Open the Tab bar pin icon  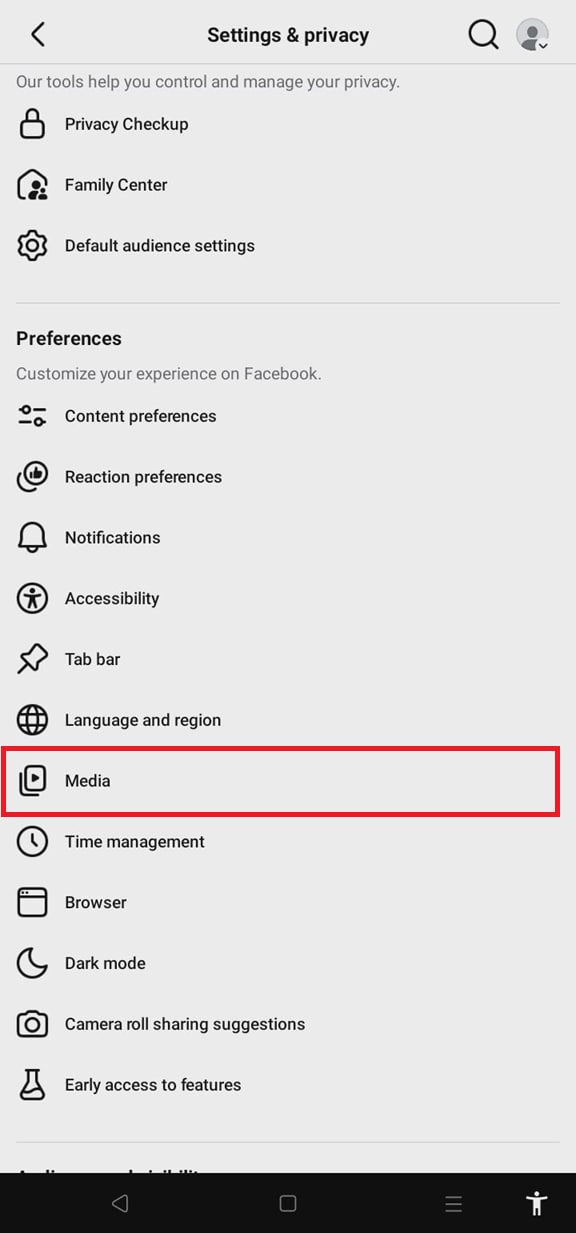pos(33,658)
